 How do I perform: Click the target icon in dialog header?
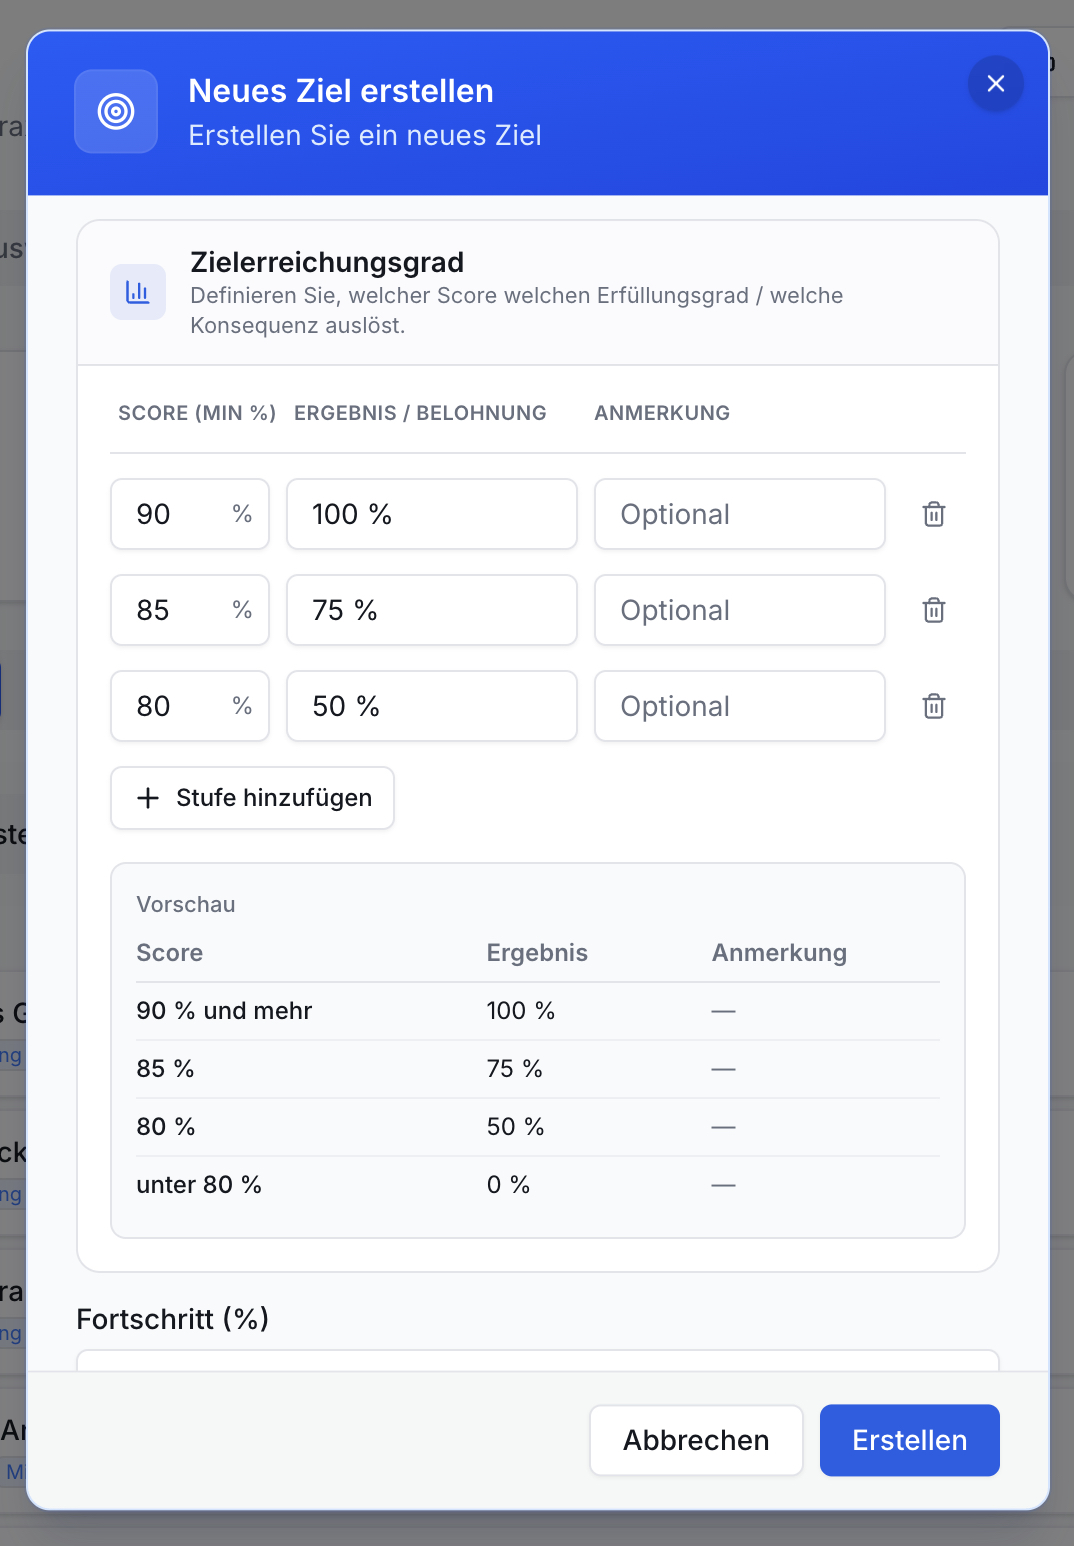point(116,111)
